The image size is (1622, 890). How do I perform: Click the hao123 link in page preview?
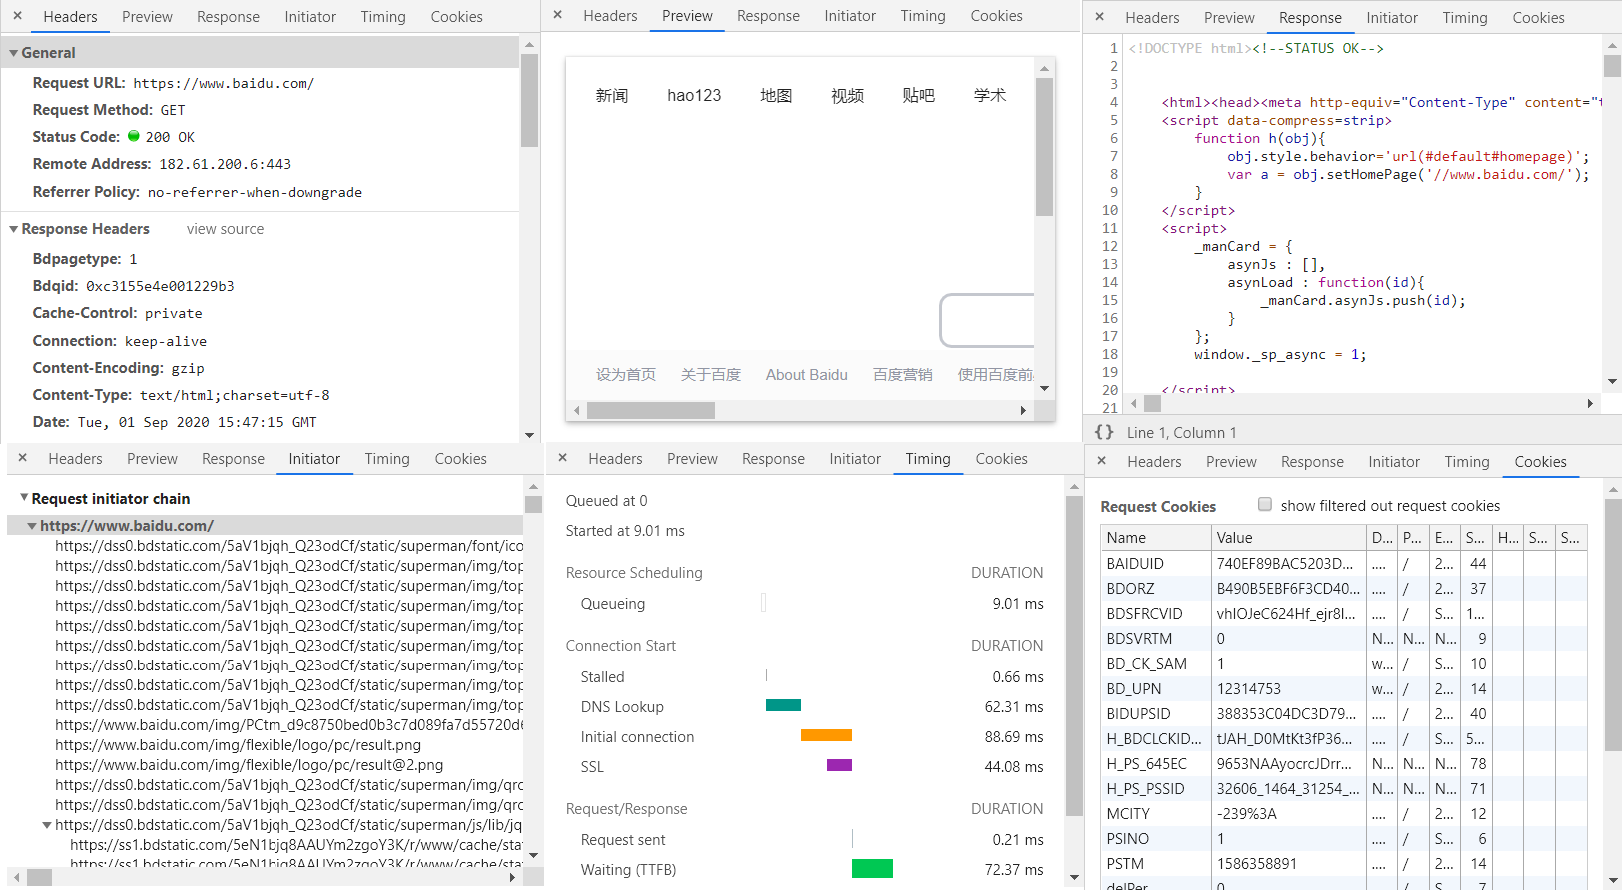[694, 96]
